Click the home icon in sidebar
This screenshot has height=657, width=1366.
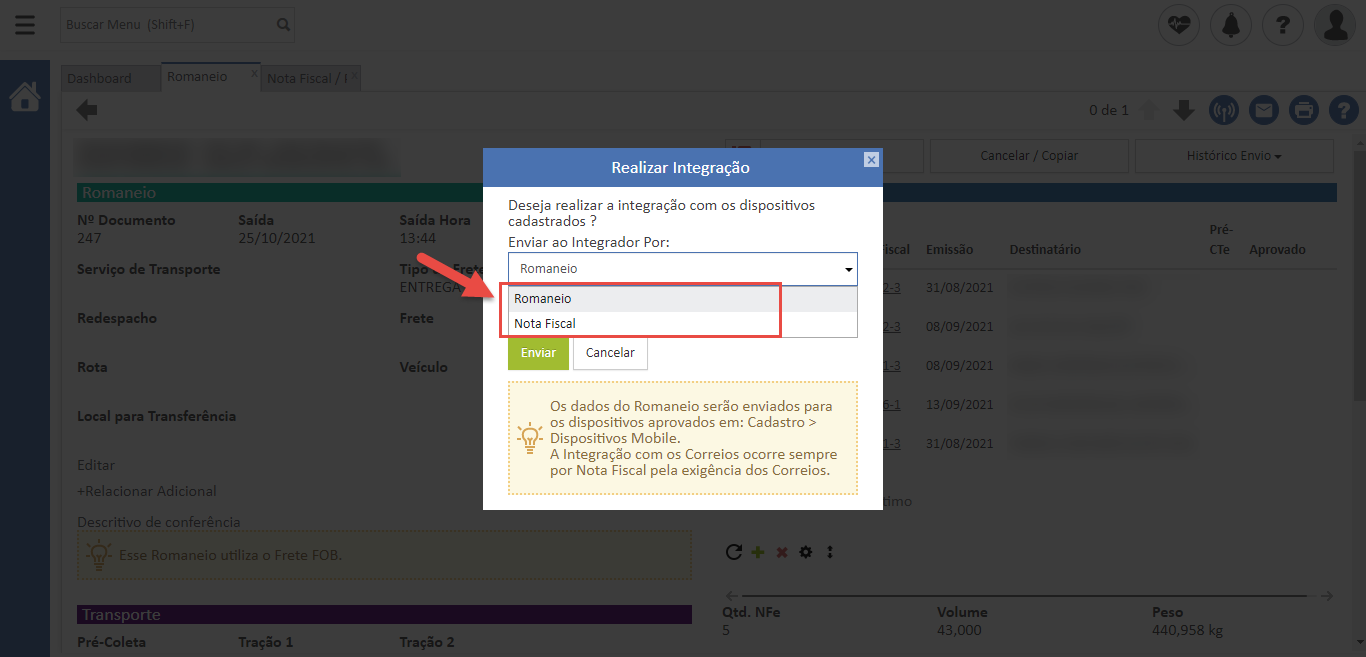coord(25,97)
